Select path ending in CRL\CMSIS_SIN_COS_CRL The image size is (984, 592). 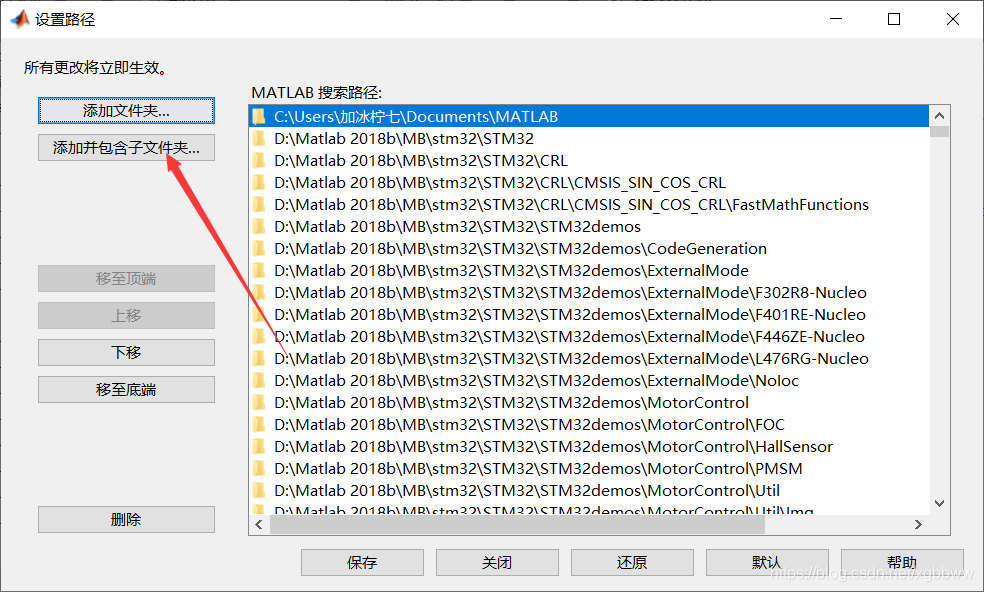pos(589,182)
